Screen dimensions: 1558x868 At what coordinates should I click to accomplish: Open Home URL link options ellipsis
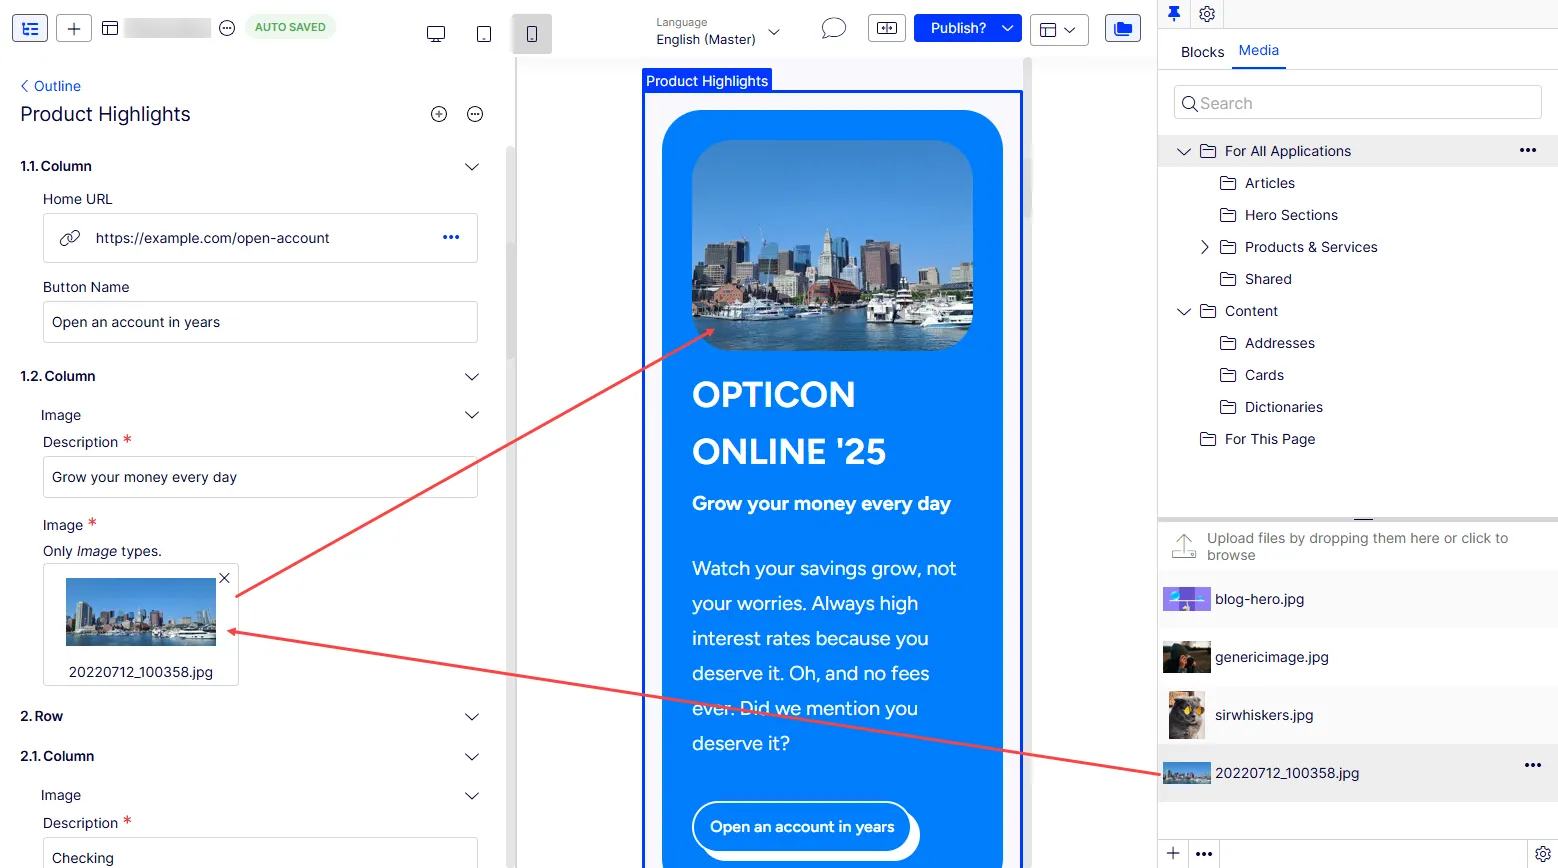(x=451, y=237)
